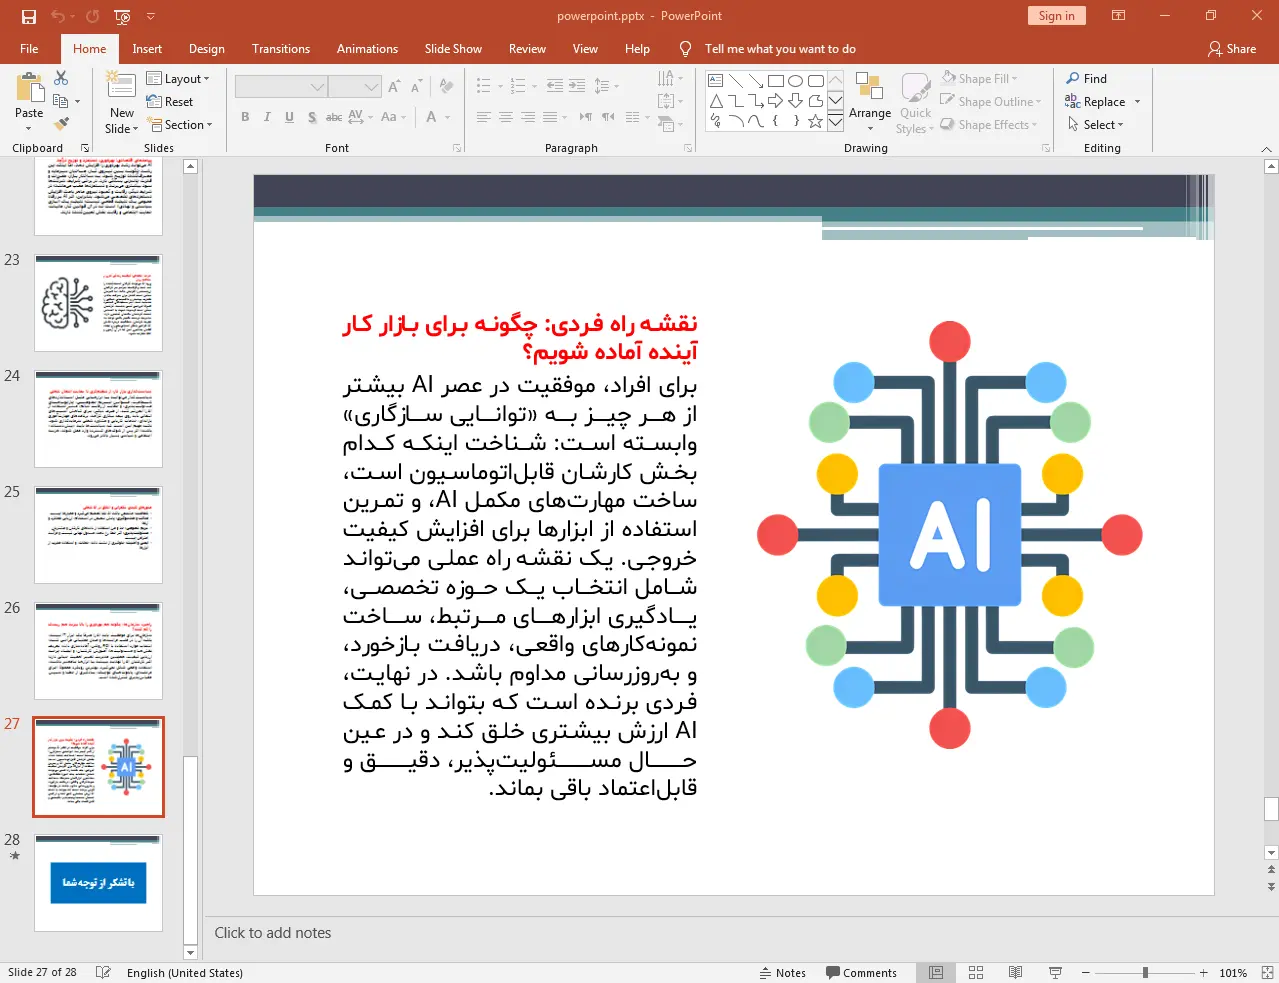Click the zoom in plus button
This screenshot has height=983, width=1279.
point(1204,973)
